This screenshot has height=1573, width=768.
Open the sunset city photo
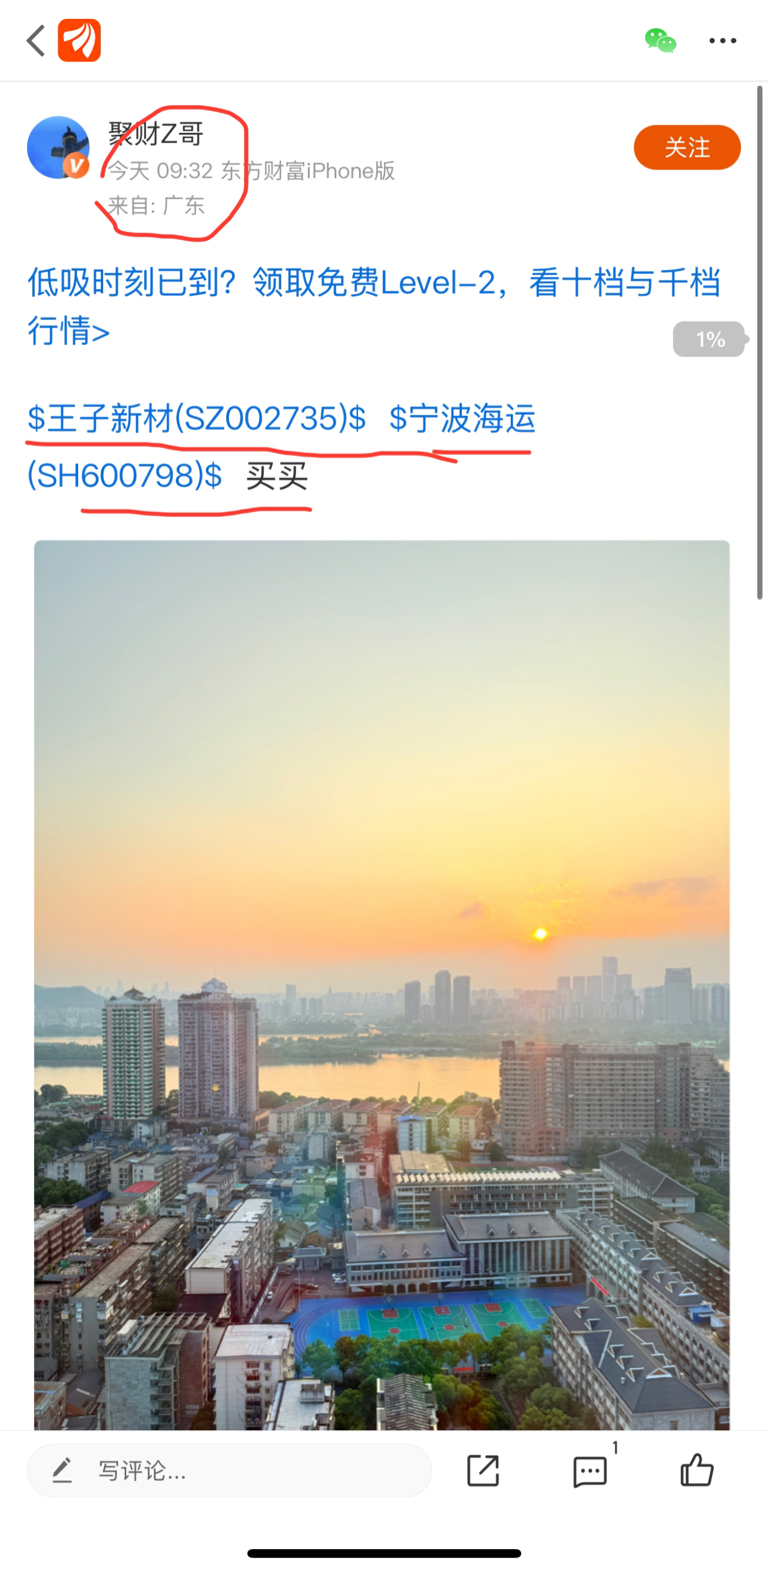pos(382,985)
